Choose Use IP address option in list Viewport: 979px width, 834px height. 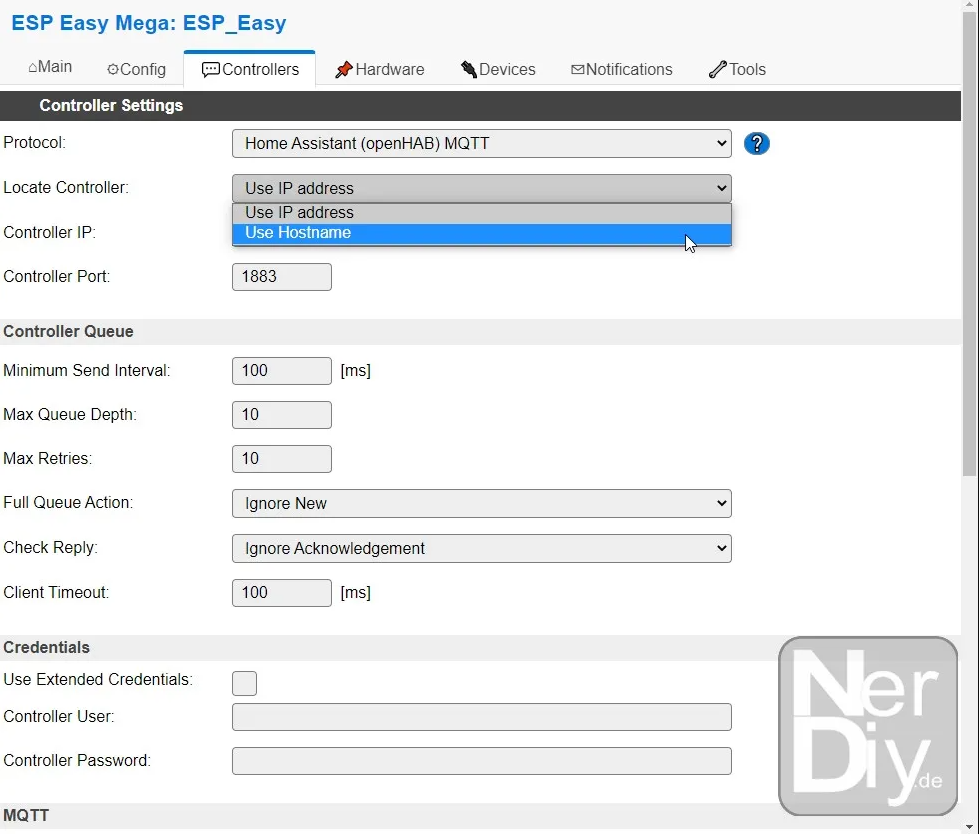pos(481,212)
